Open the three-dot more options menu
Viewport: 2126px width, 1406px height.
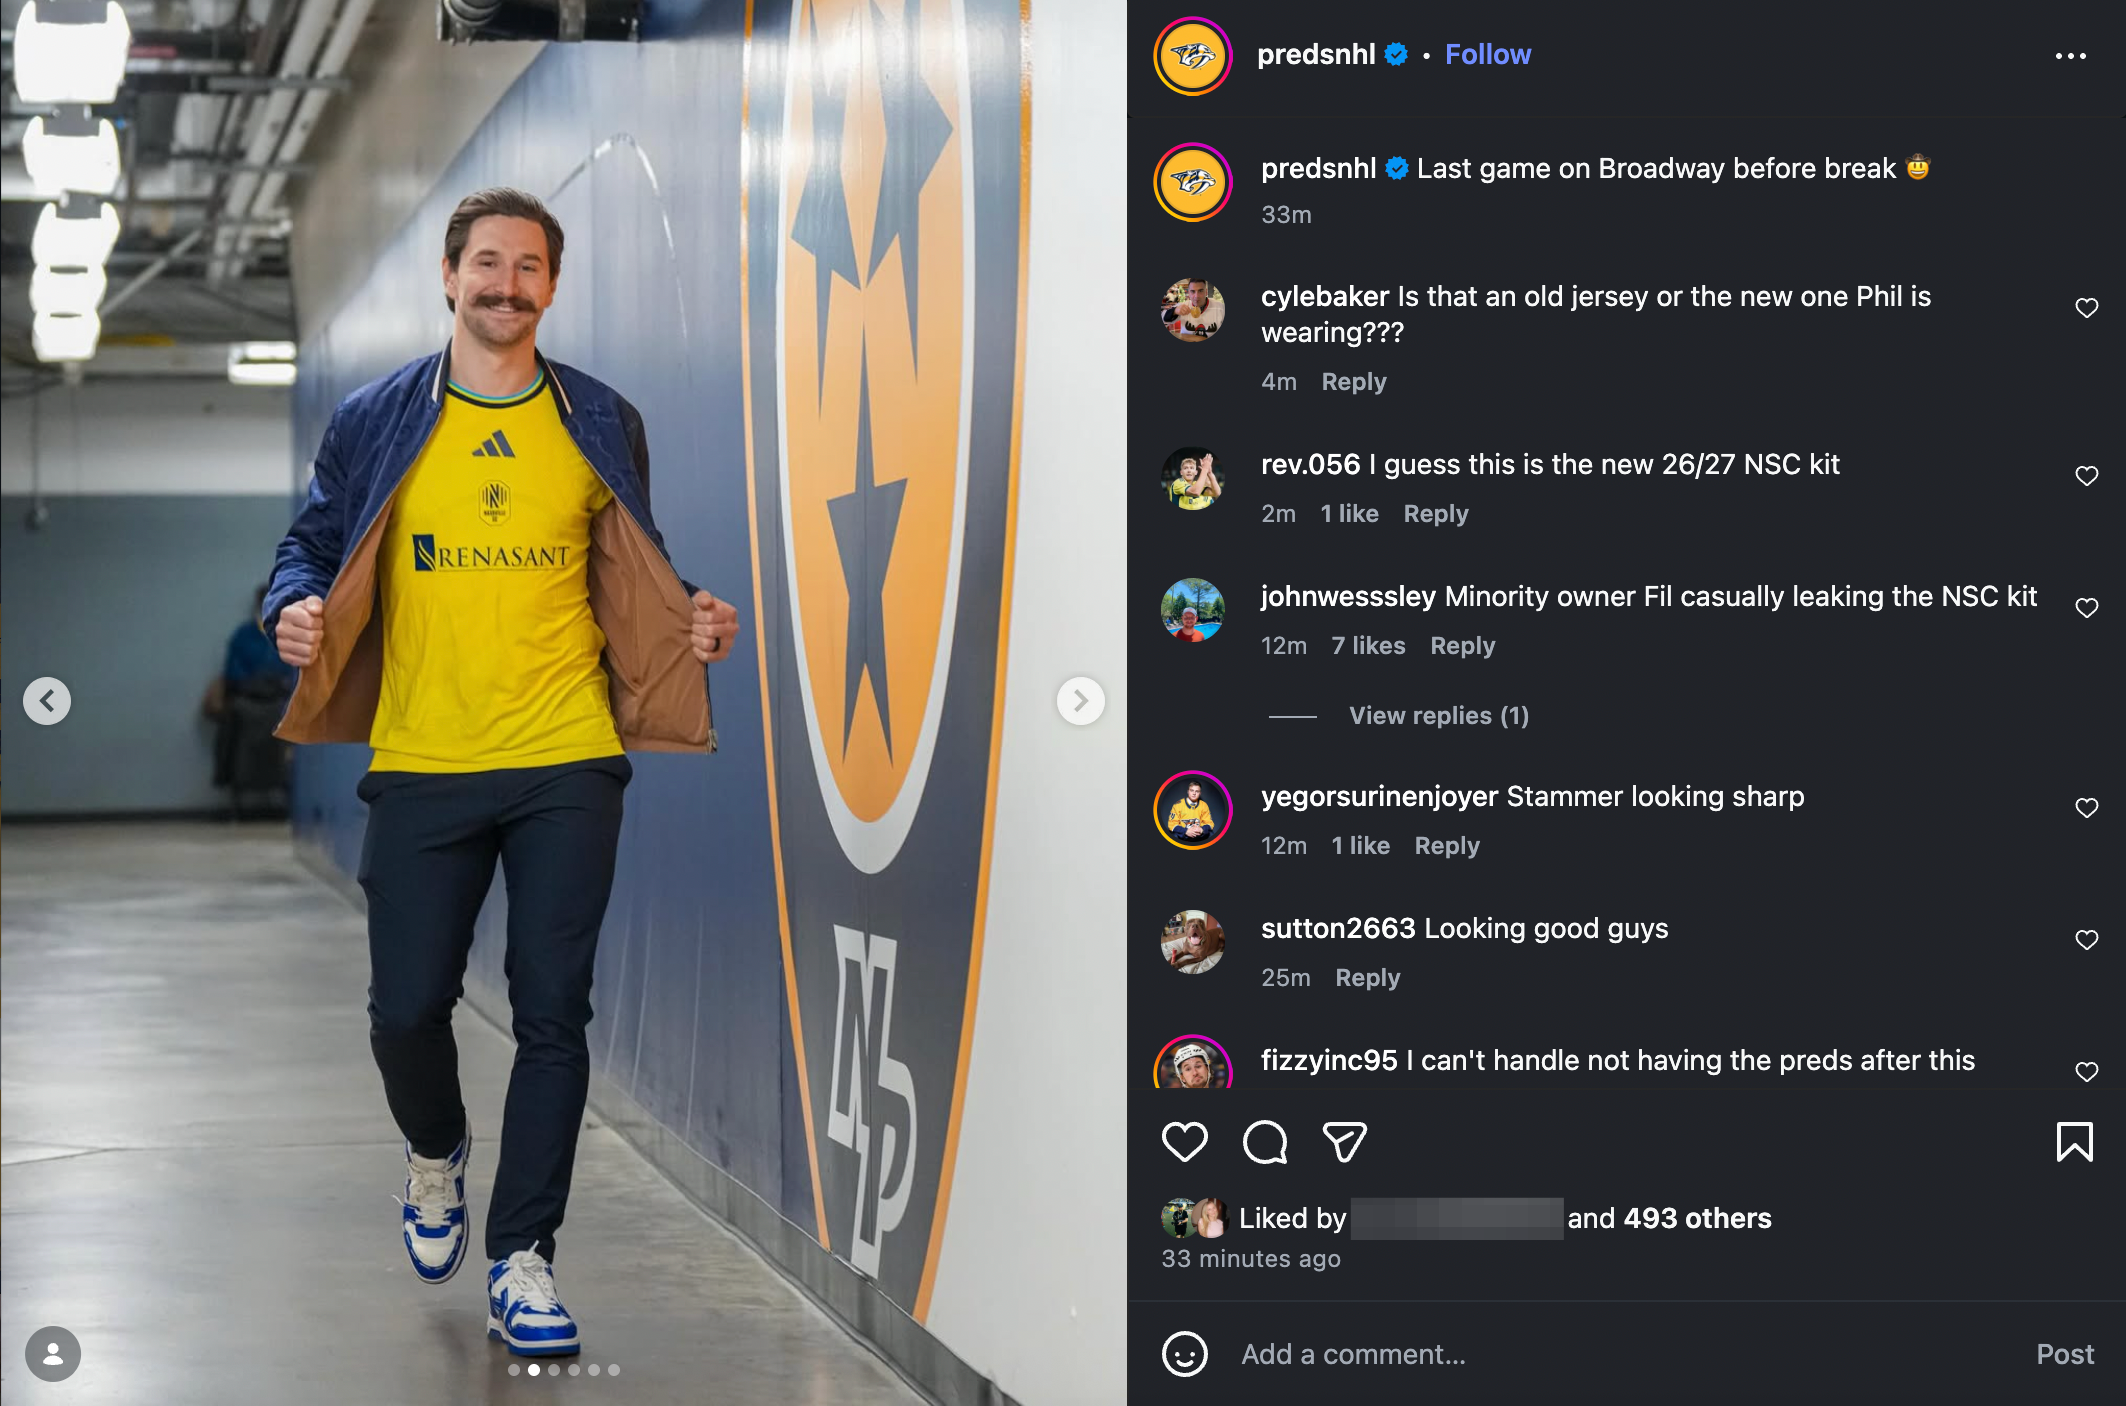point(2071,56)
